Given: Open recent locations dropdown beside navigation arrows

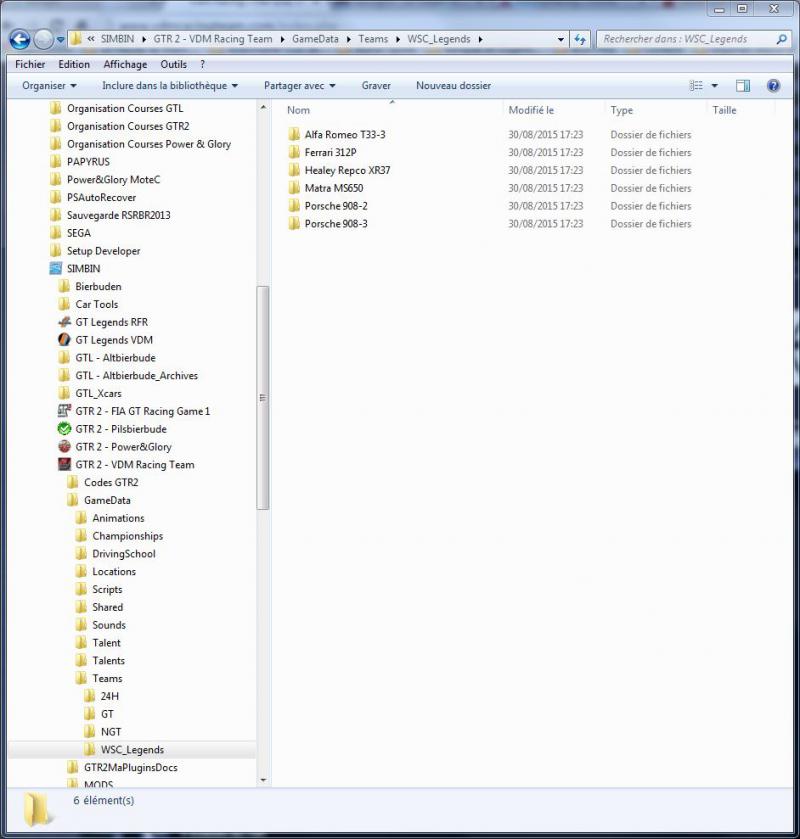Looking at the screenshot, I should click(60, 40).
